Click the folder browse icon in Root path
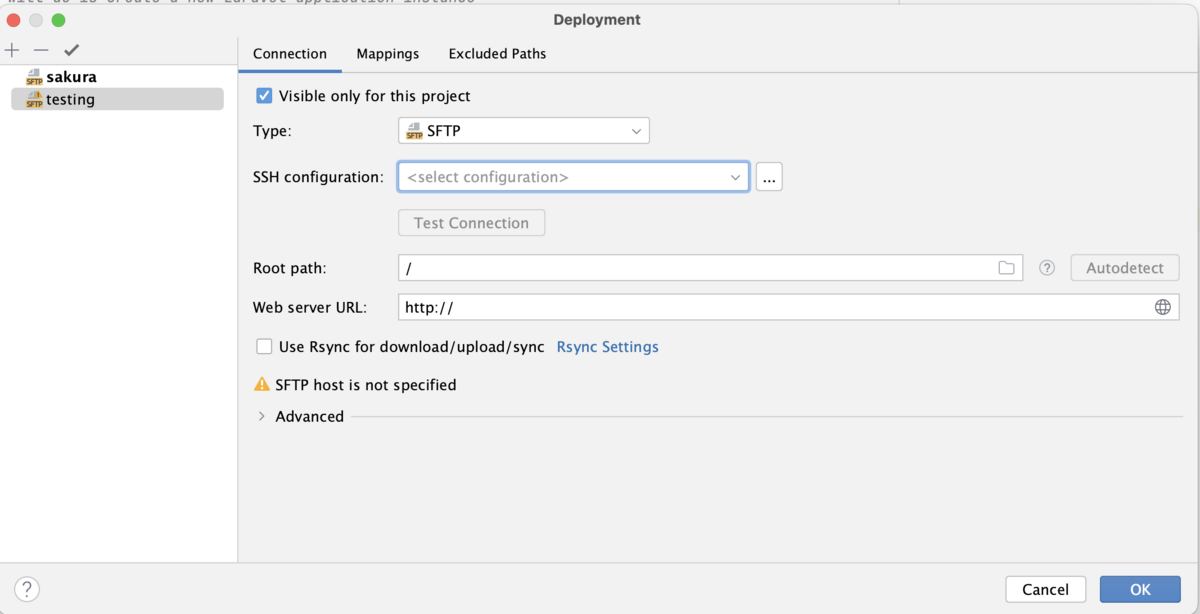 (1006, 268)
